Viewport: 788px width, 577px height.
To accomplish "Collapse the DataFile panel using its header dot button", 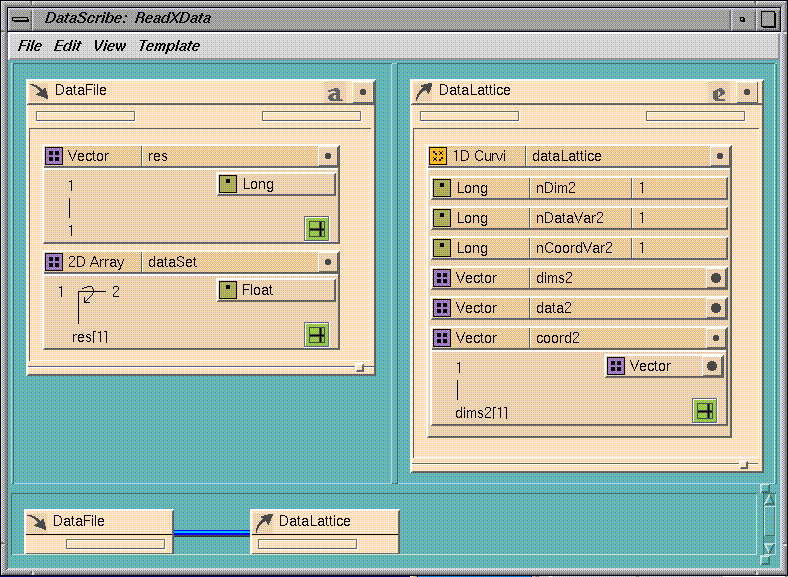I will [363, 92].
